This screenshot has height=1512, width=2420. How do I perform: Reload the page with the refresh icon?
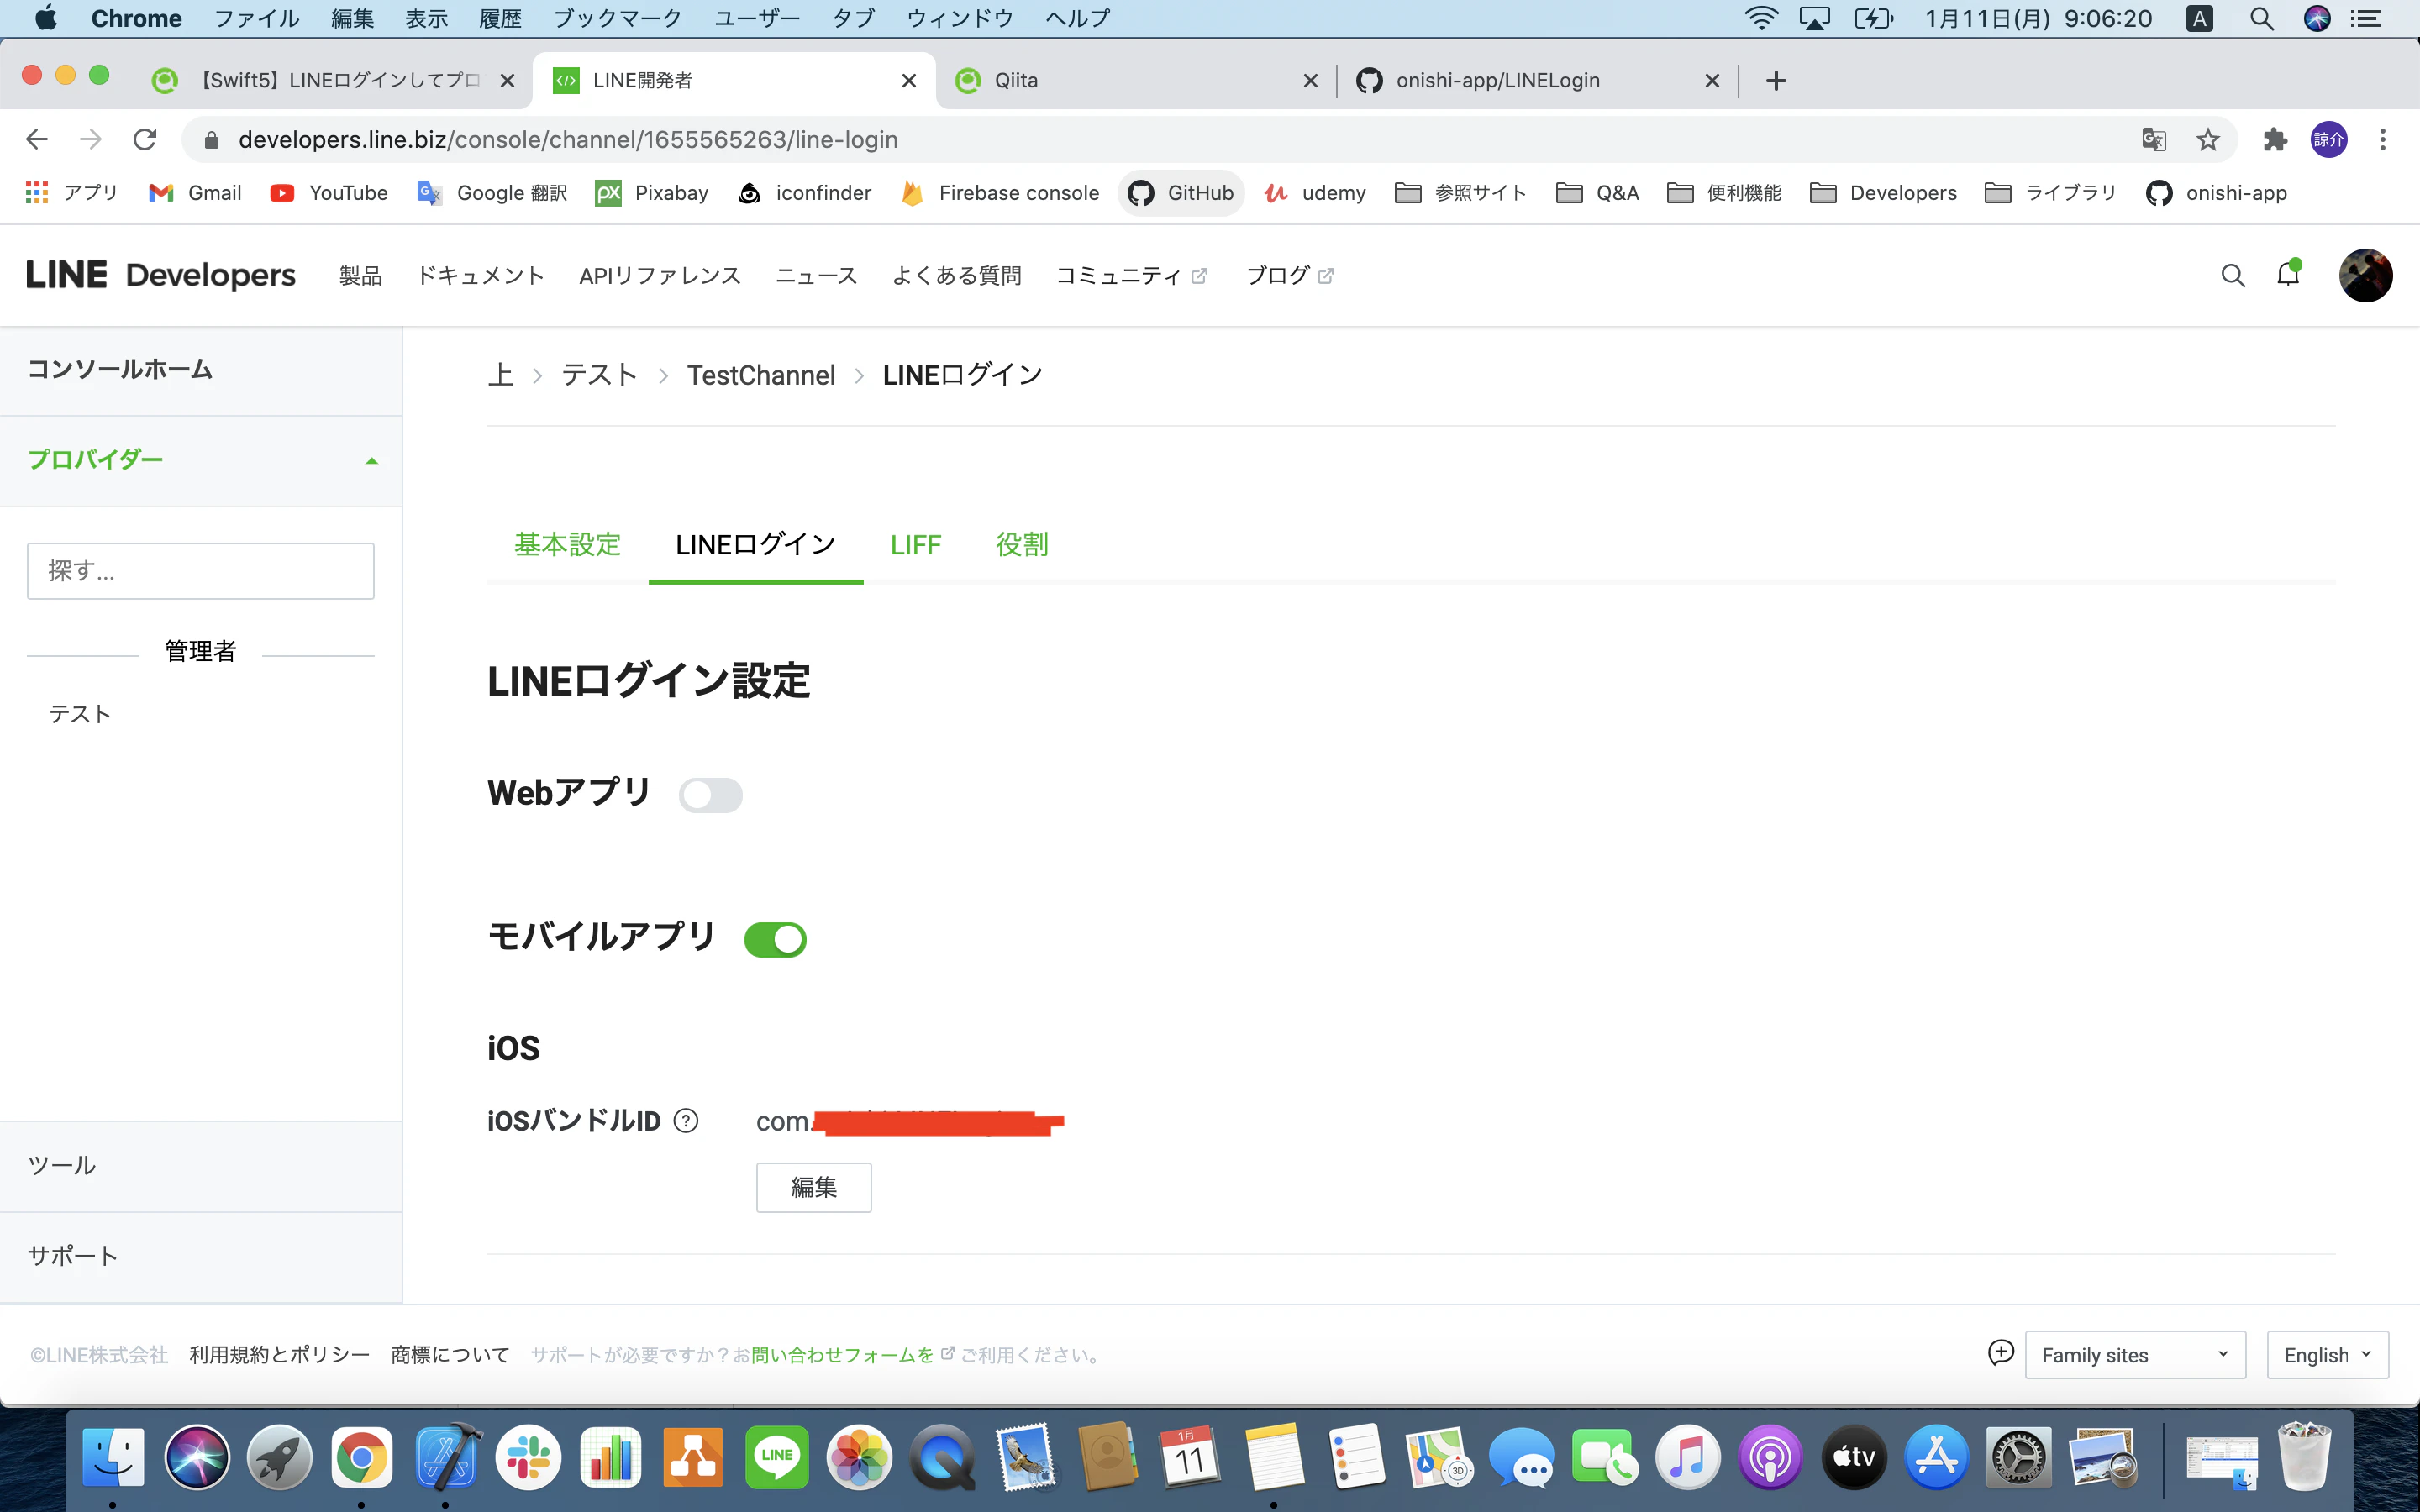(145, 139)
